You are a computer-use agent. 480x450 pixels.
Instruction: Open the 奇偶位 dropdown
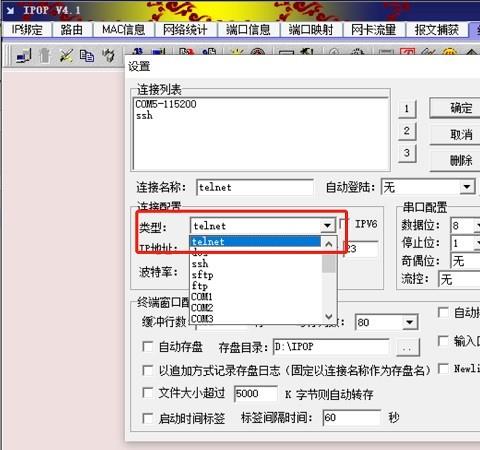pos(466,261)
